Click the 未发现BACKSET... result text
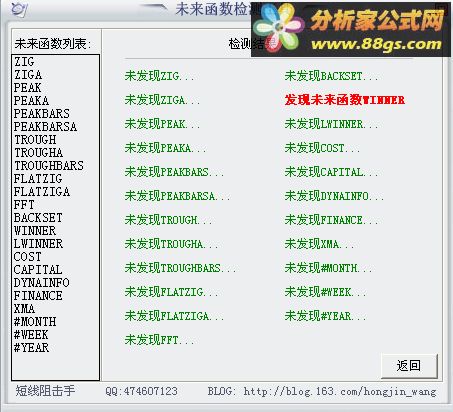453x412 pixels. [x=332, y=76]
